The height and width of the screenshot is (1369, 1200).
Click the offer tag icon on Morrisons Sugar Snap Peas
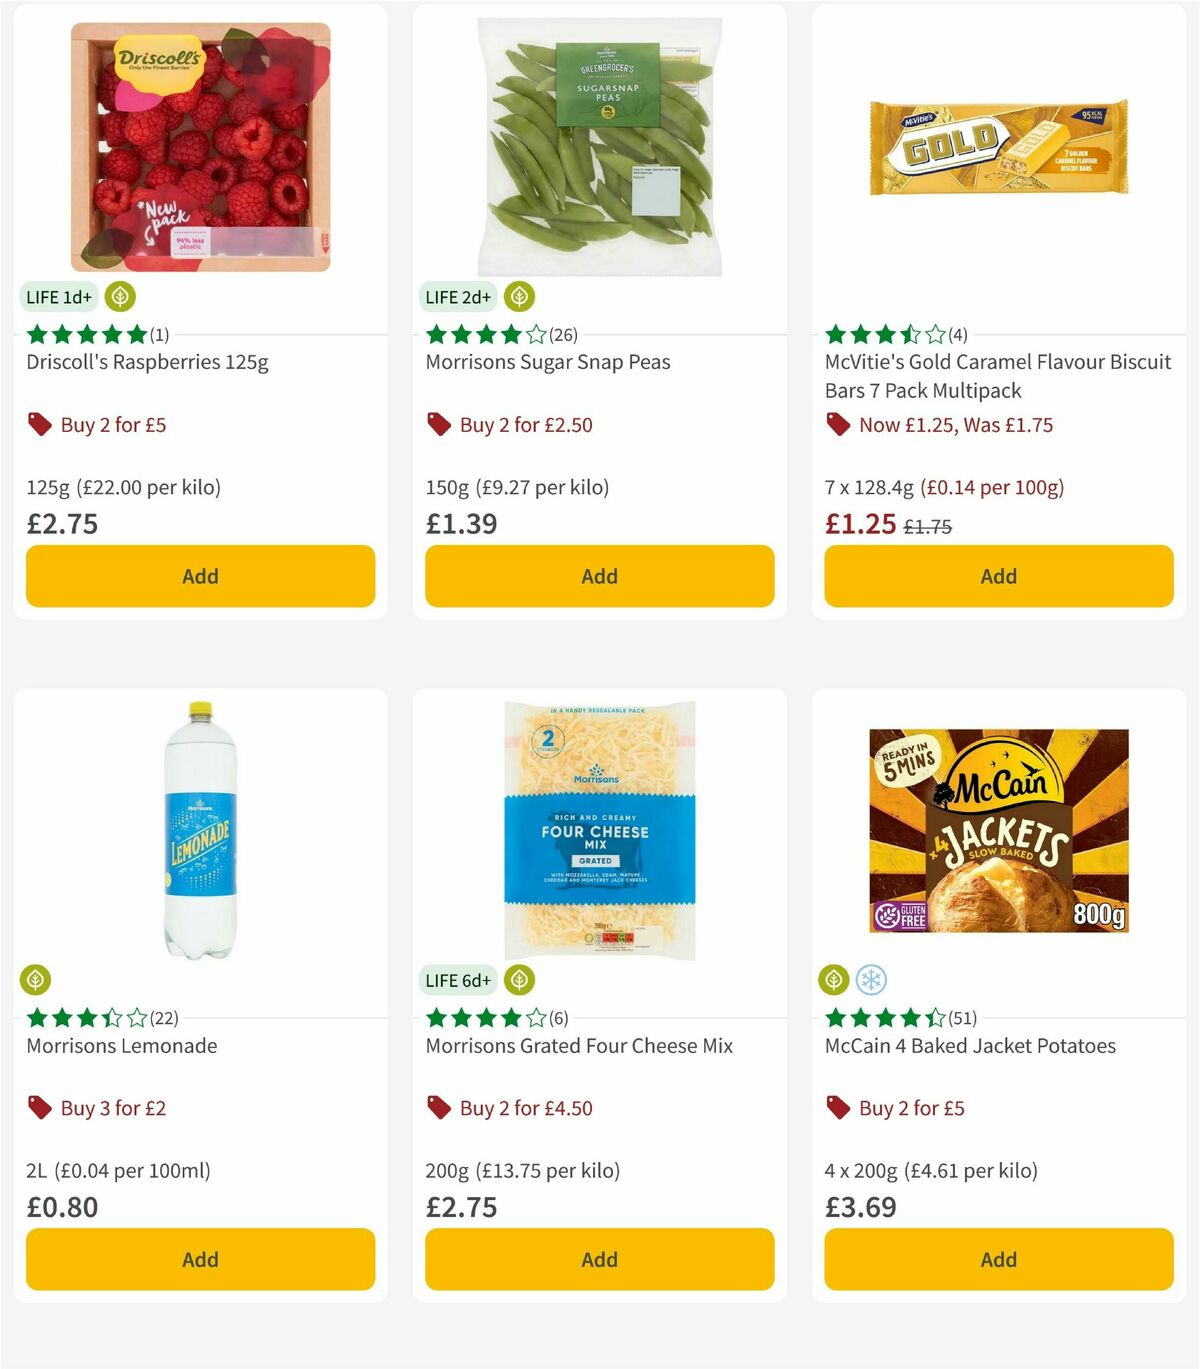click(x=437, y=424)
